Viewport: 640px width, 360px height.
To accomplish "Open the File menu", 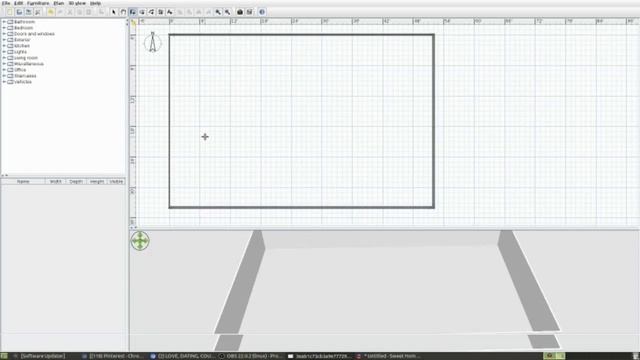I will pyautogui.click(x=6, y=3).
